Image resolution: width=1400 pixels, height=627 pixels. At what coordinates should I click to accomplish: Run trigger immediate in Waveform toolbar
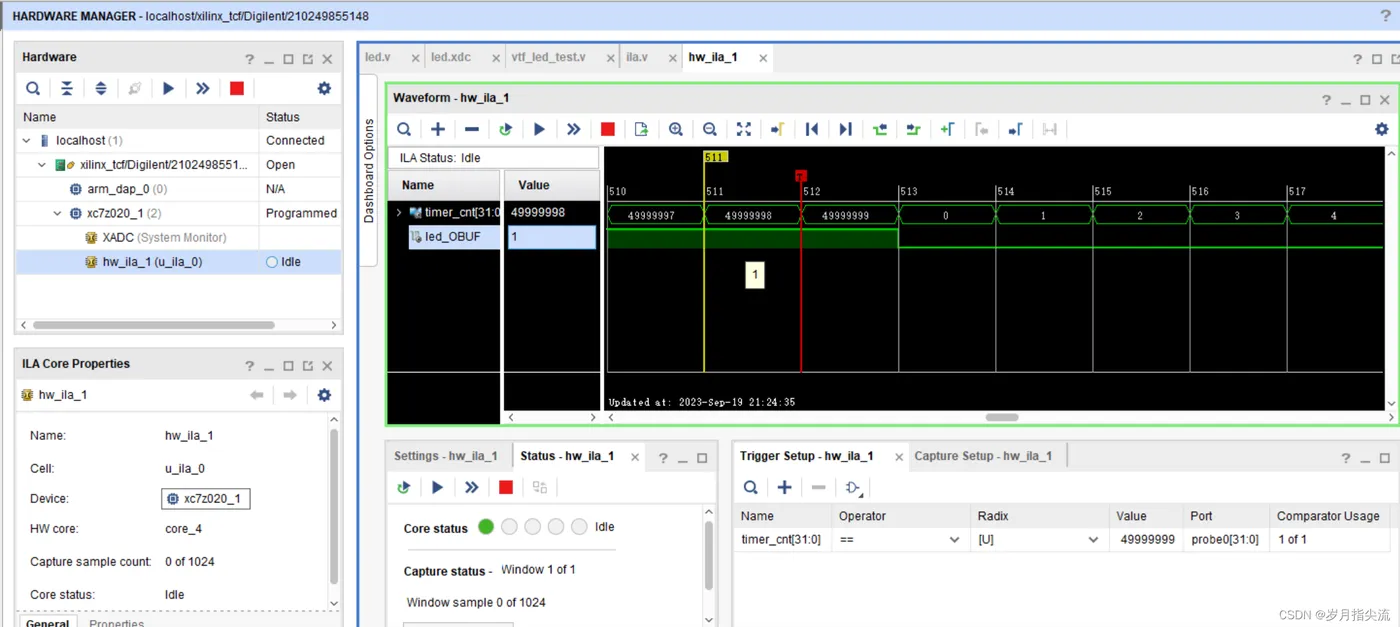(574, 129)
